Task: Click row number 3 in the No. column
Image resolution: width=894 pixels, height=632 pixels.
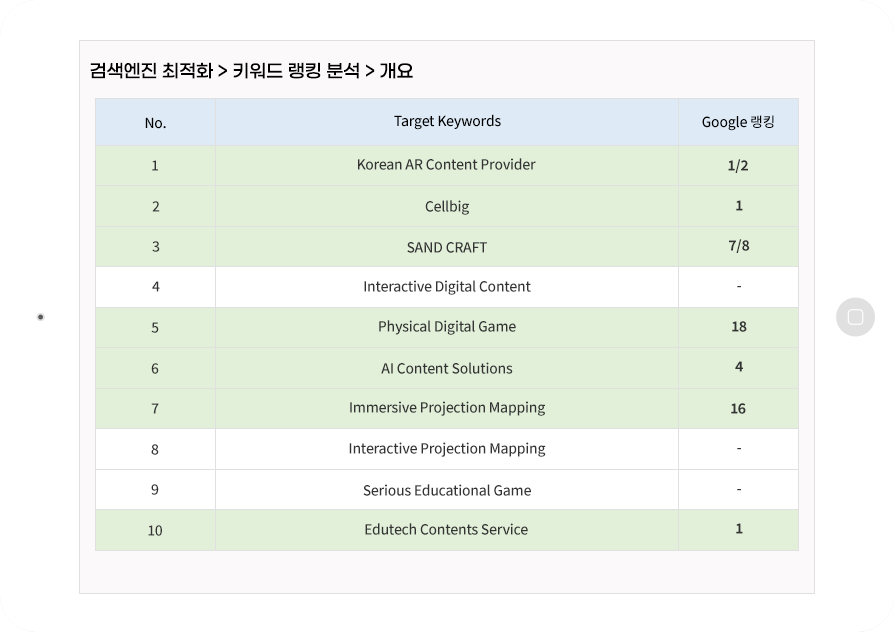Action: click(155, 247)
